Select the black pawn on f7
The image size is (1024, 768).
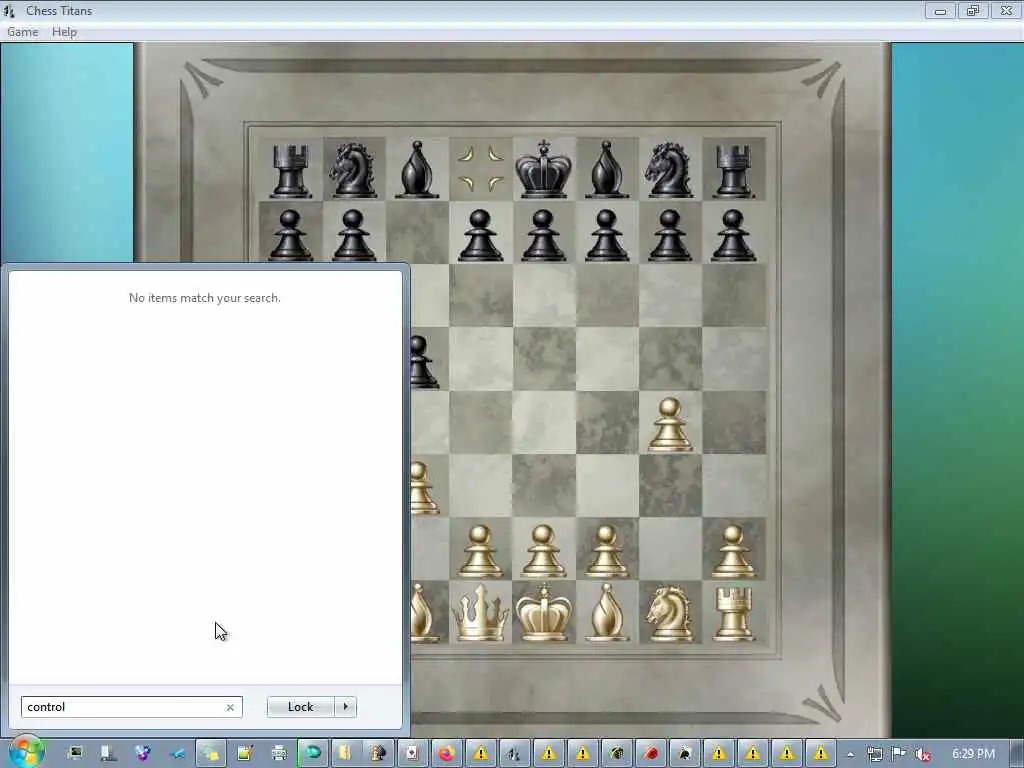pyautogui.click(x=607, y=235)
